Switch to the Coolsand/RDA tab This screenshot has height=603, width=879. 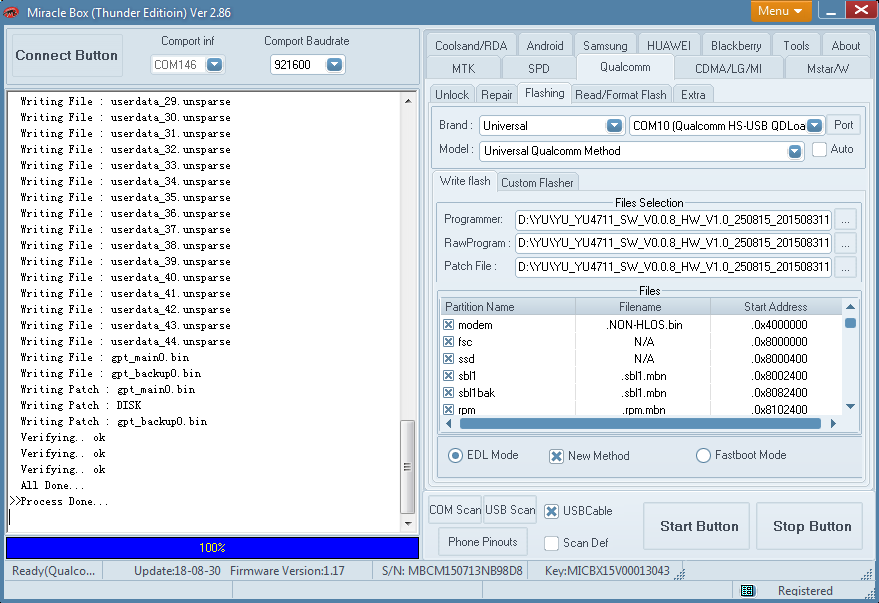tap(471, 45)
